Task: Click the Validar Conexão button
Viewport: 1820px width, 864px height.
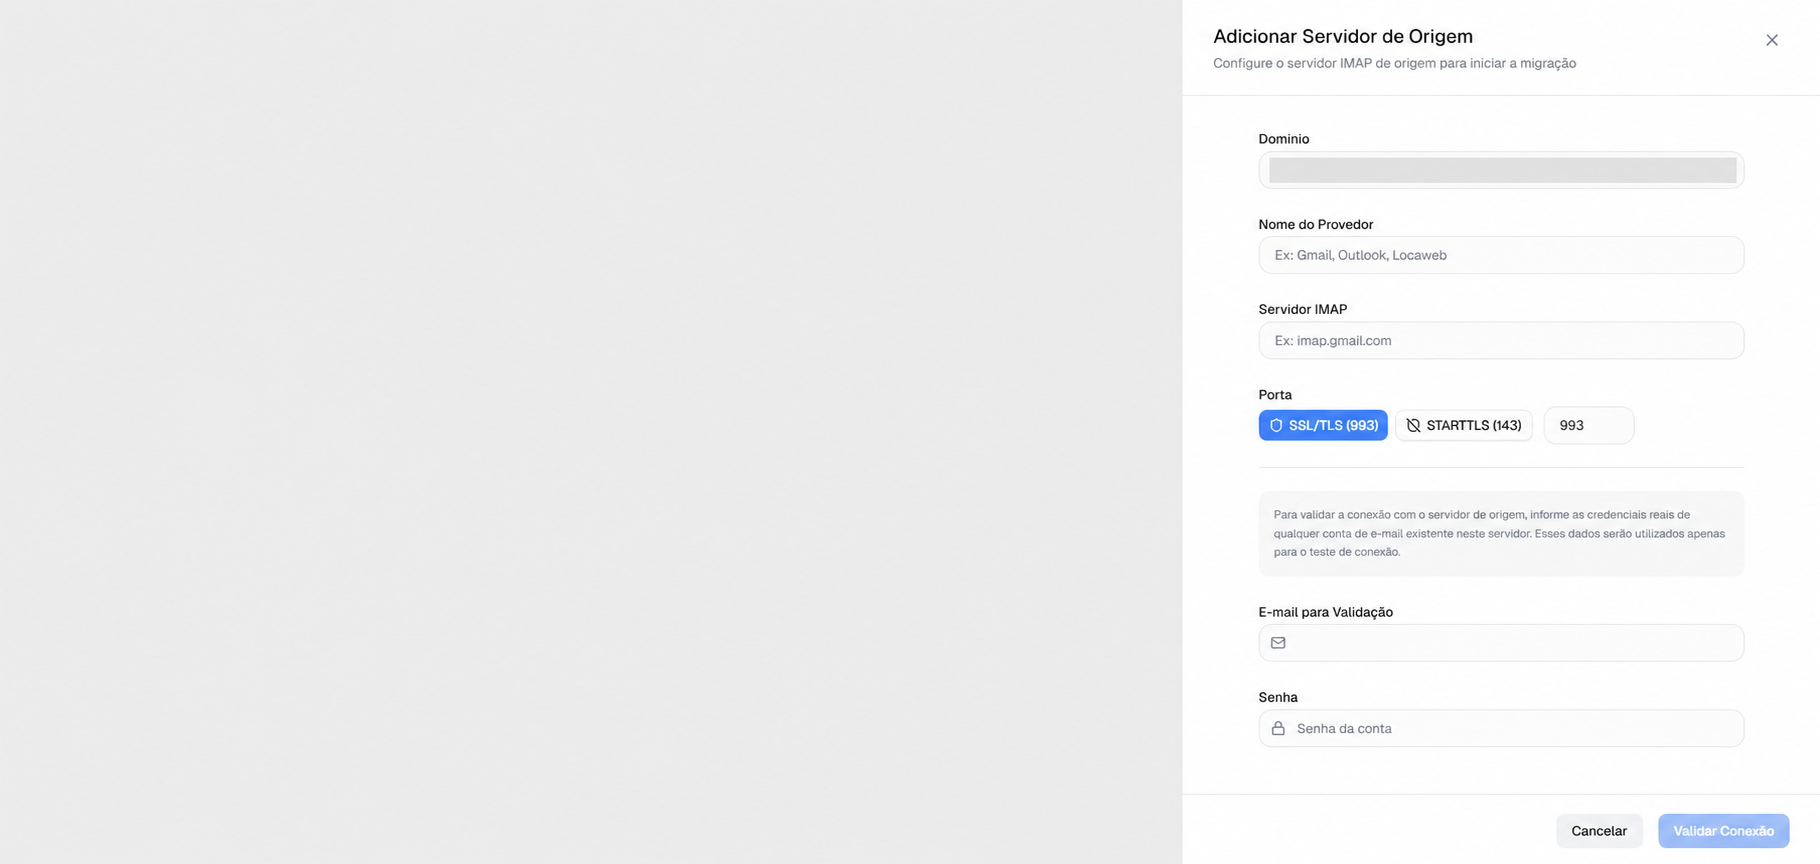Action: click(1723, 831)
